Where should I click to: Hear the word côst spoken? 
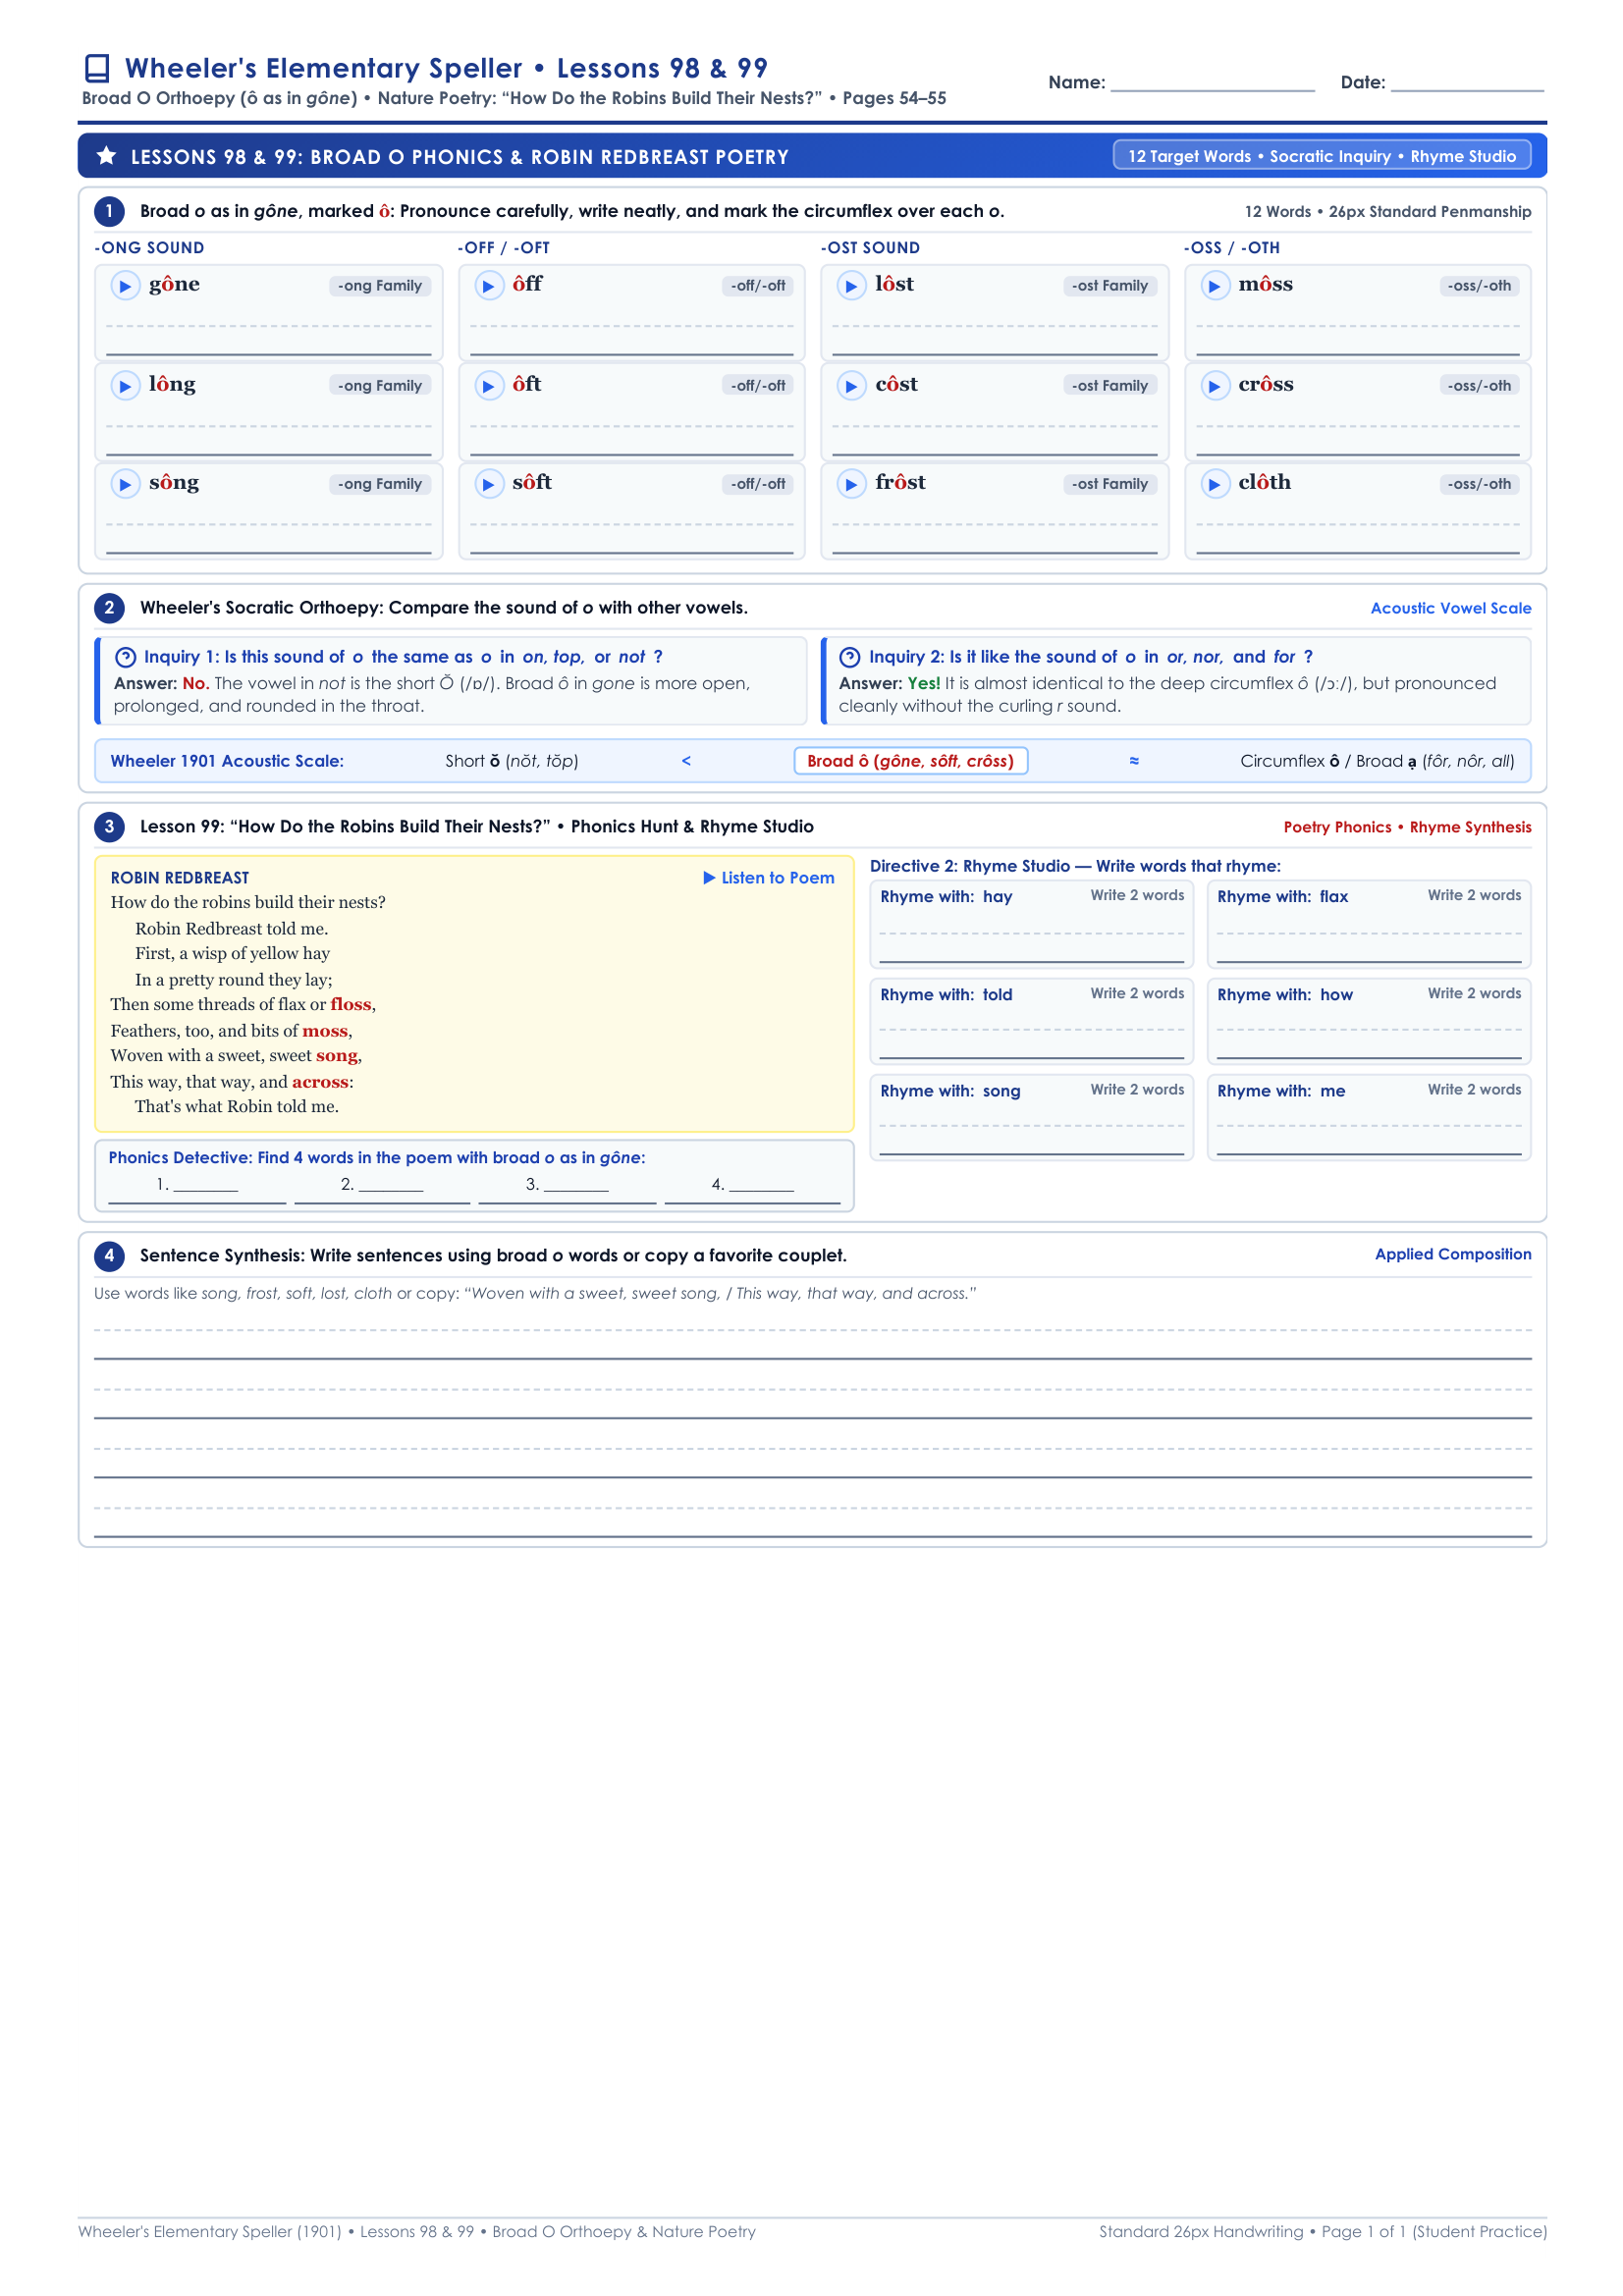click(851, 386)
